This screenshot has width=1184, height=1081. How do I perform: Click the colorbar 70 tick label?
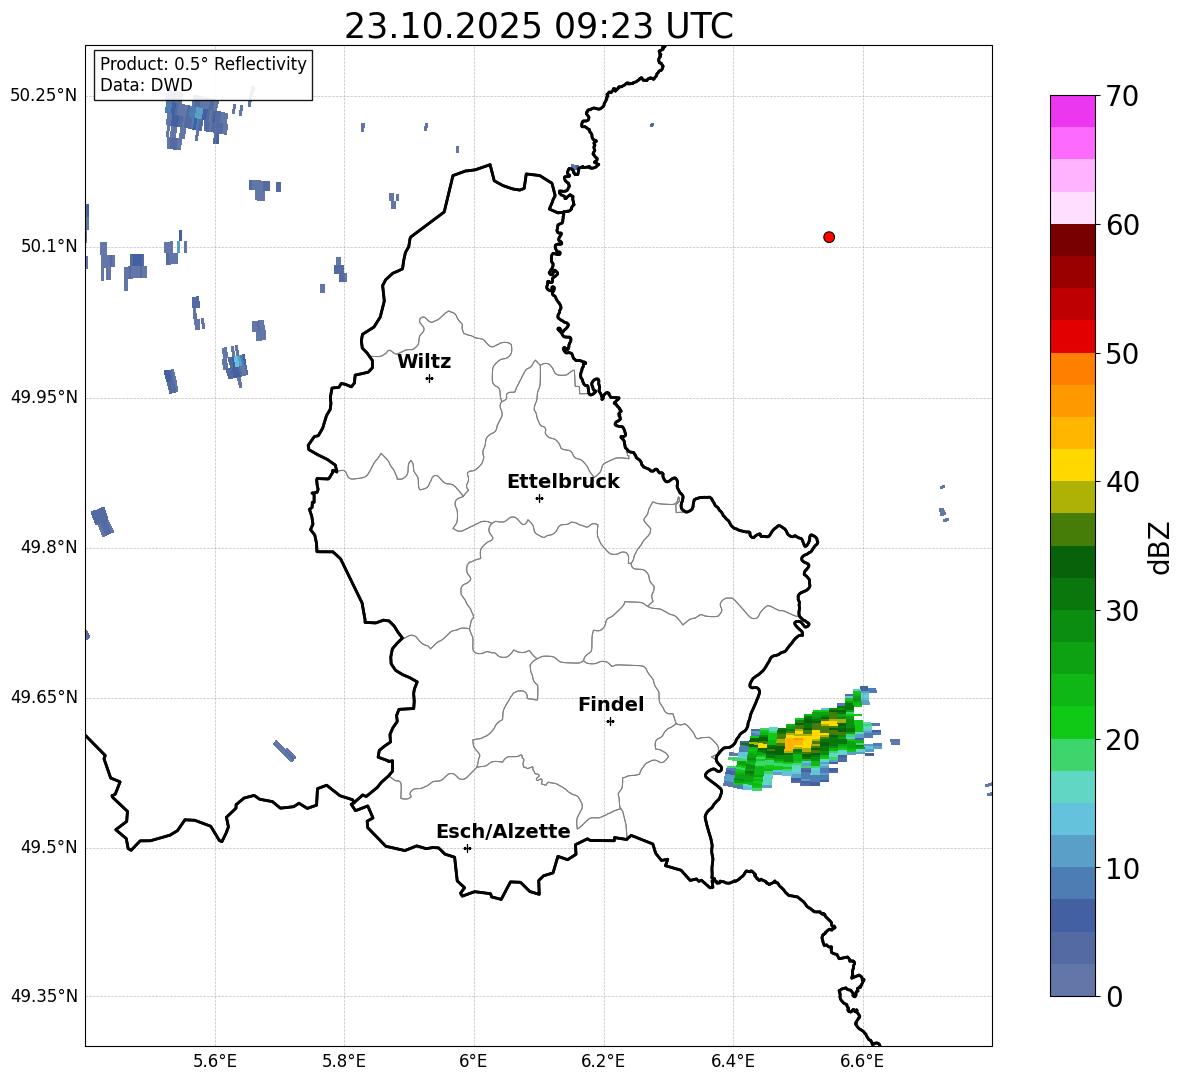point(1121,96)
